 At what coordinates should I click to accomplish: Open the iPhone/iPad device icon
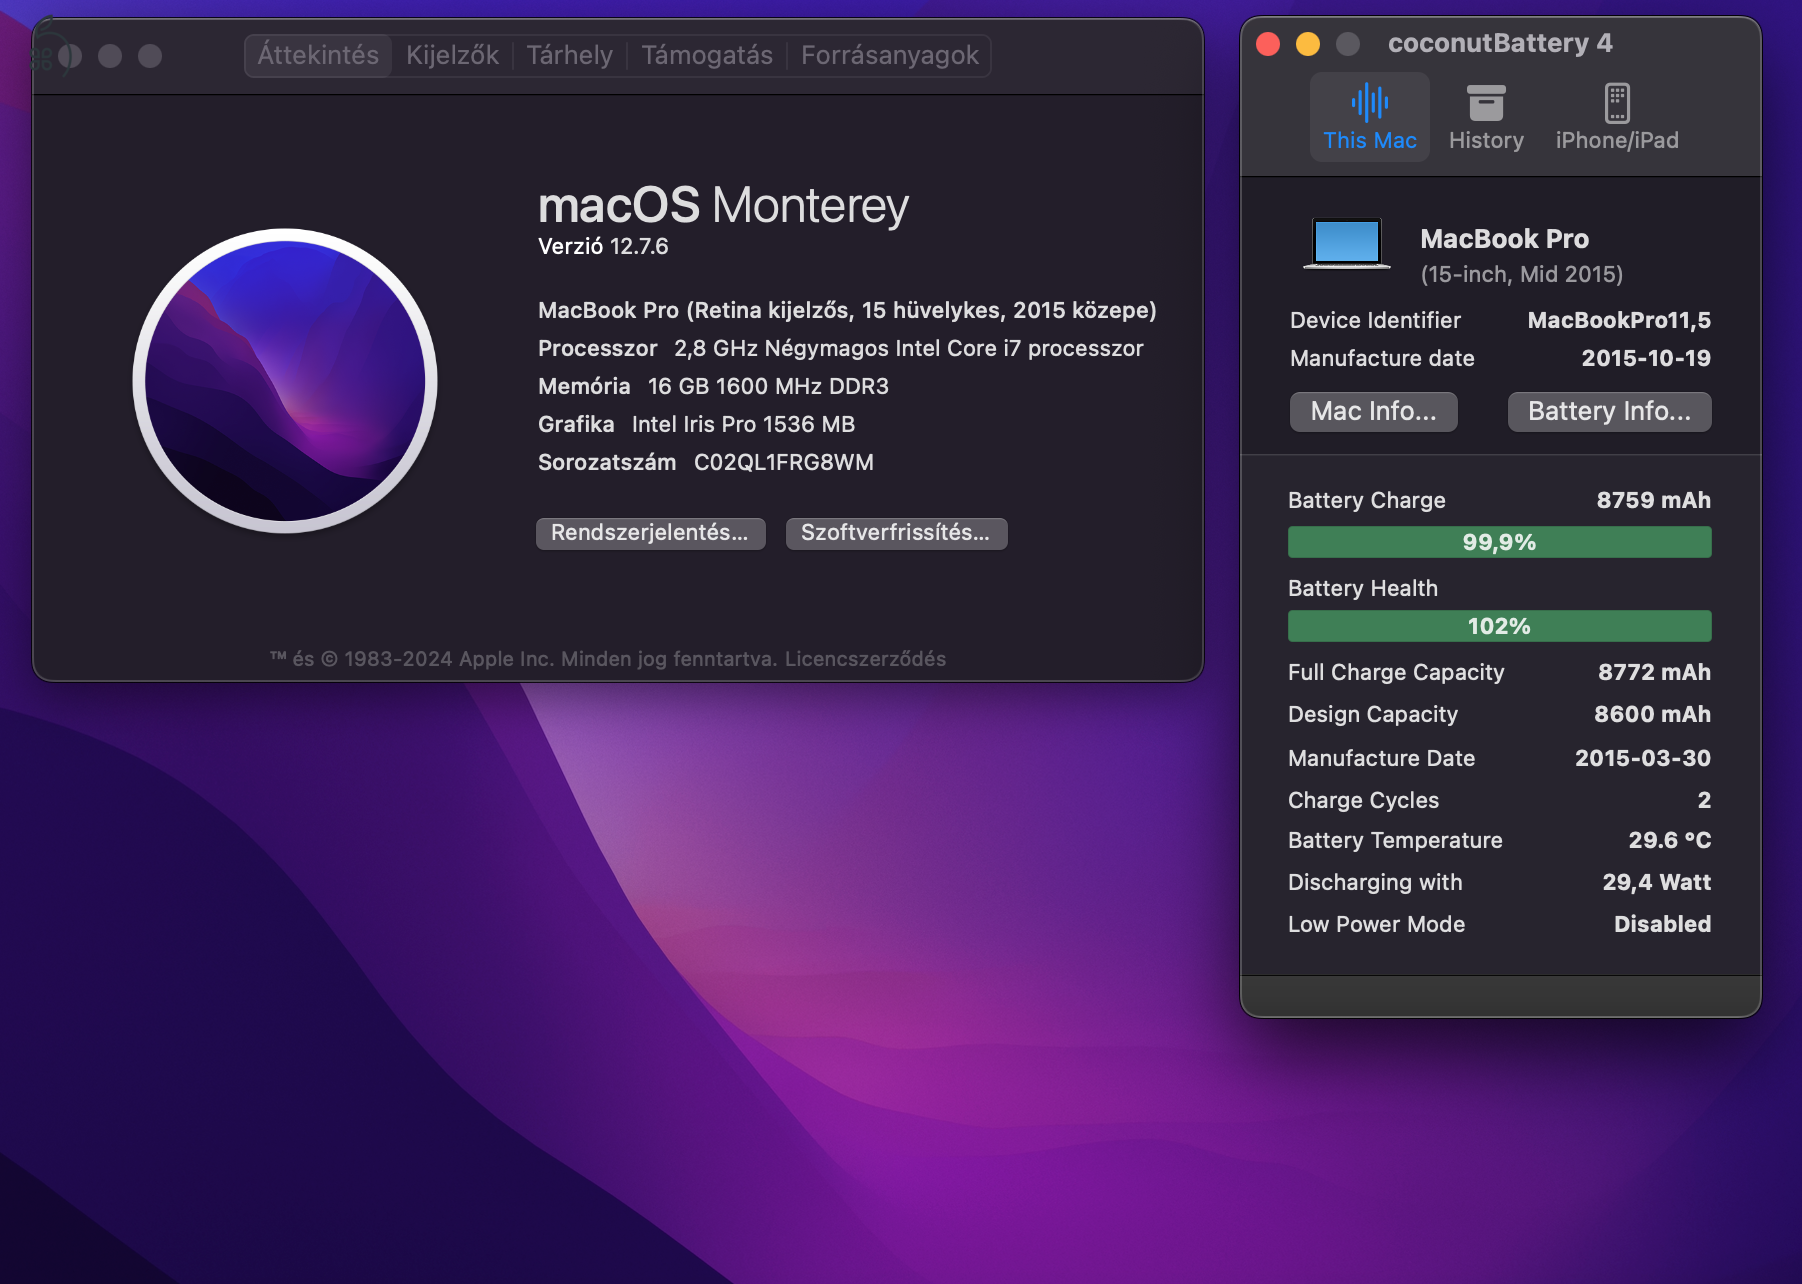point(1617,103)
